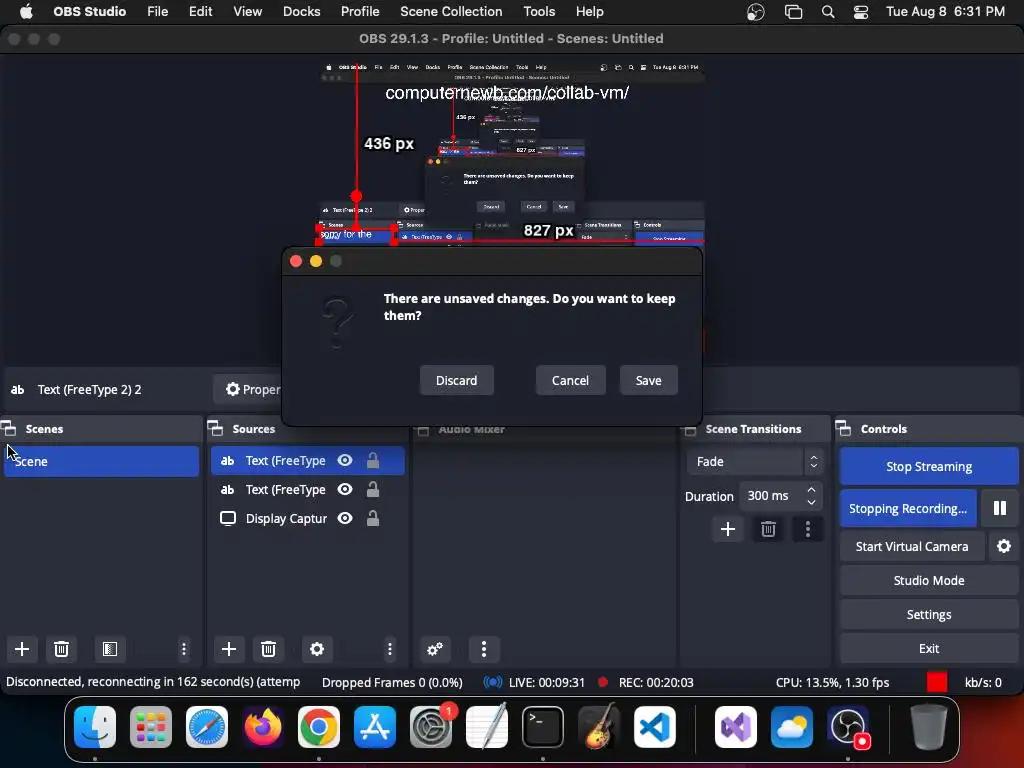This screenshot has width=1024, height=768.
Task: Open Firefox from the dock
Action: [x=263, y=727]
